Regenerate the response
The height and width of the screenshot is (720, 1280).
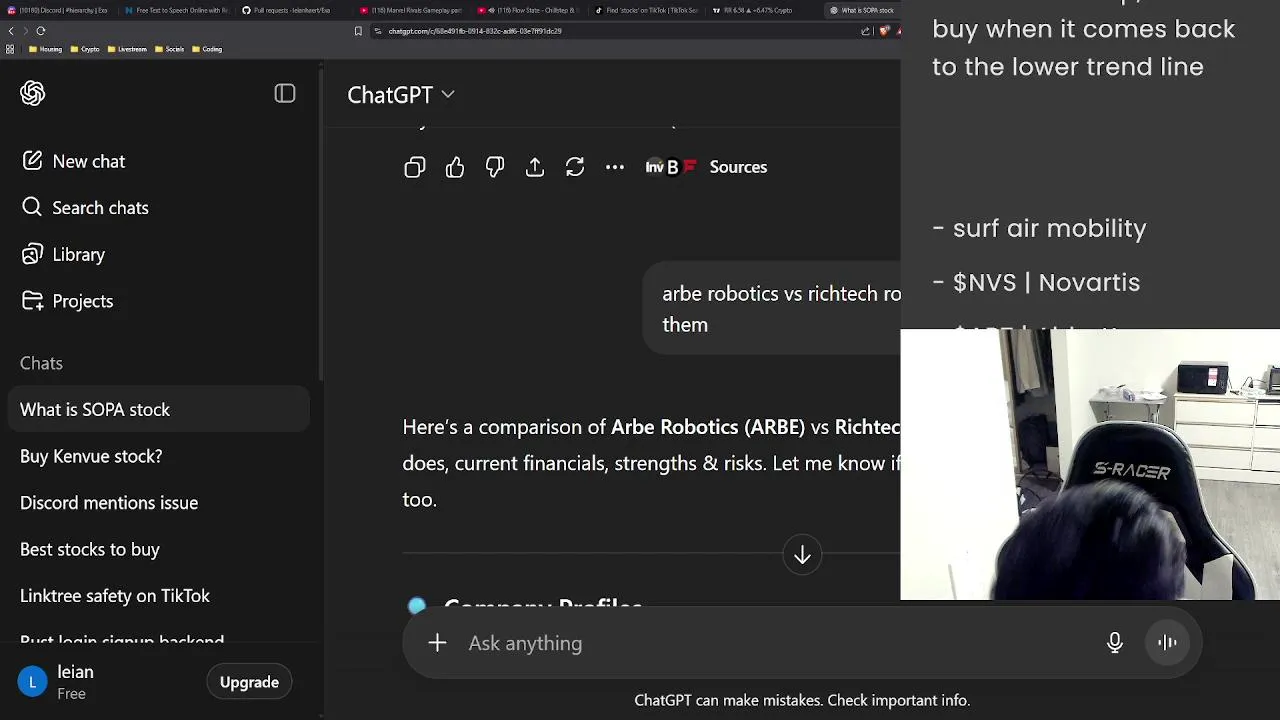[x=575, y=167]
